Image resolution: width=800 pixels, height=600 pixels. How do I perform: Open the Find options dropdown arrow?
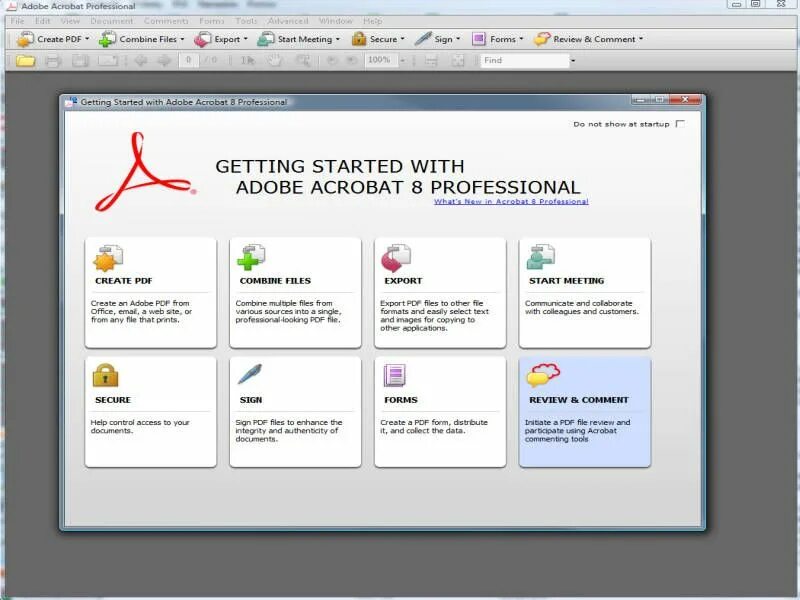click(573, 61)
